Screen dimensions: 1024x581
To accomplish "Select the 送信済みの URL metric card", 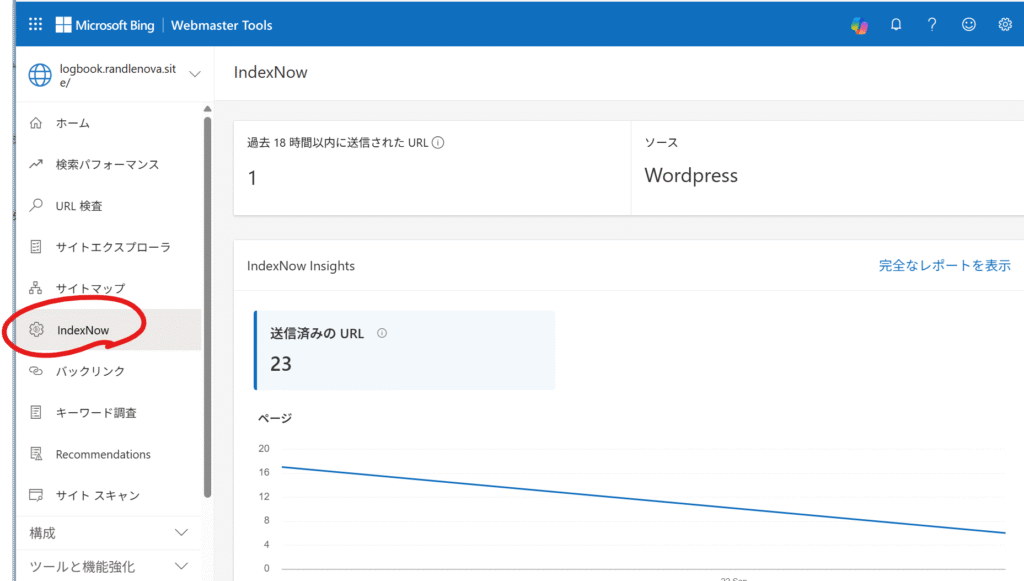I will [404, 350].
